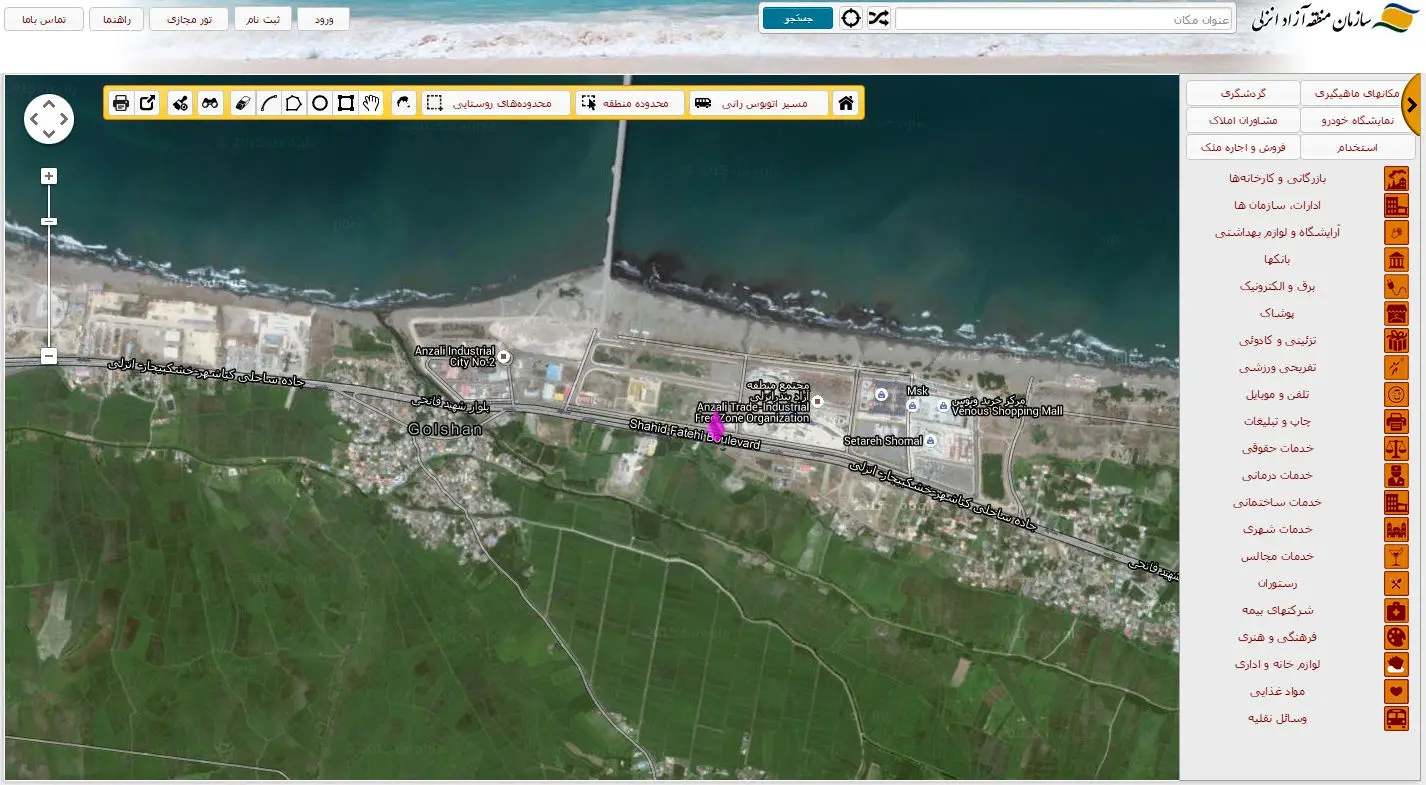Click the جستجو search button

point(798,19)
